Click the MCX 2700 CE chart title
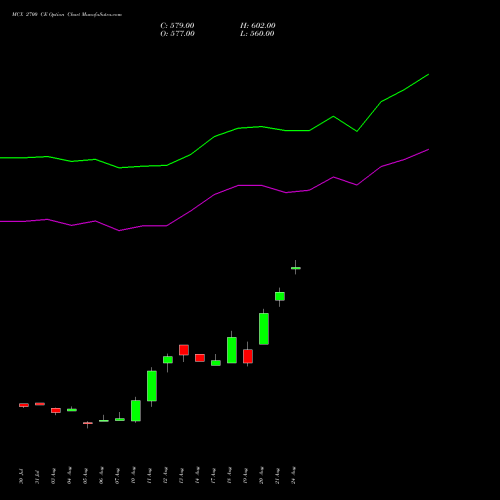Viewport: 500px width, 500px height. tap(67, 15)
